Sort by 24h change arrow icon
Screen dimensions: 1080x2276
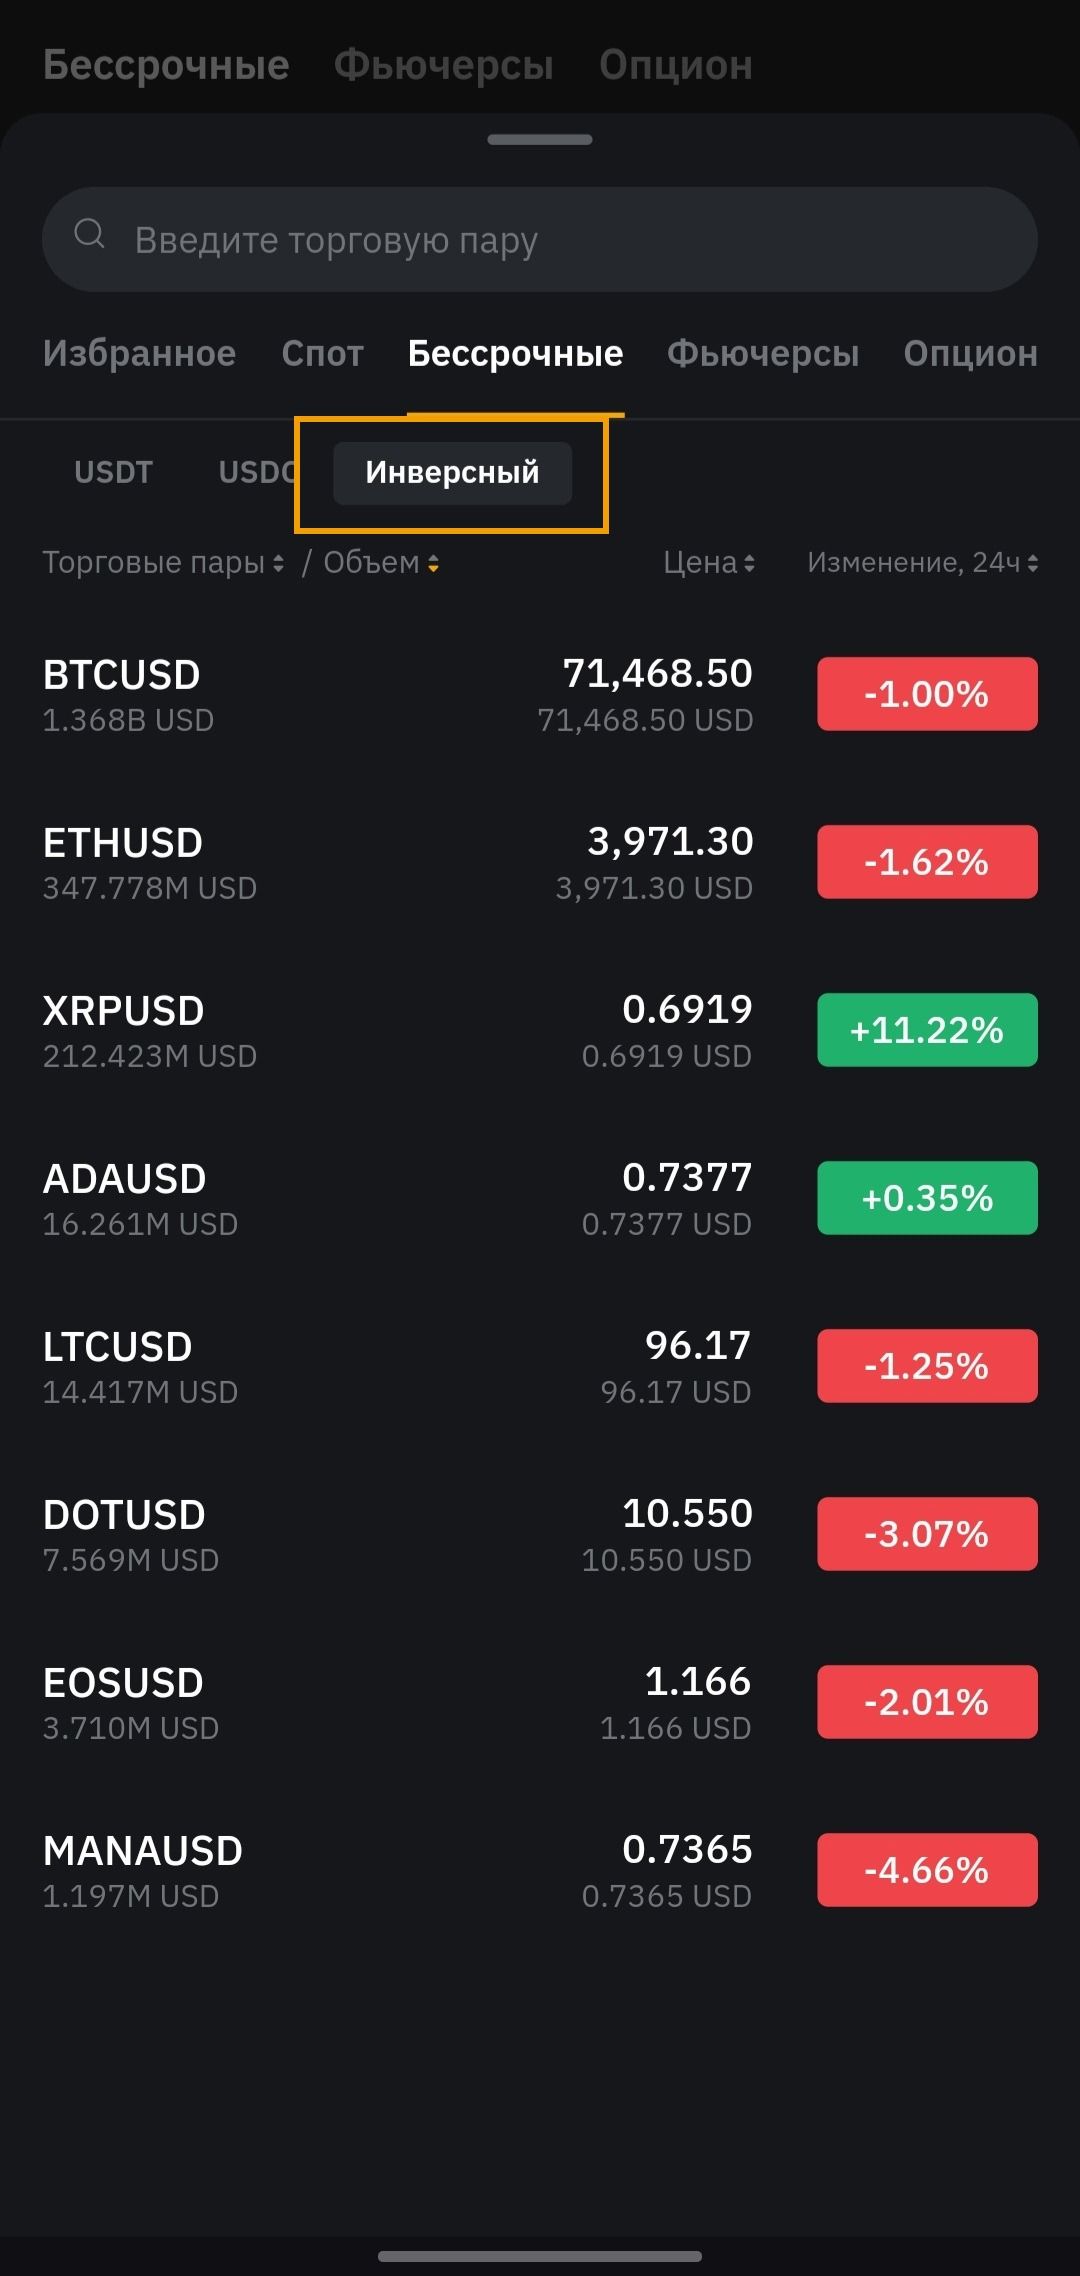1032,564
